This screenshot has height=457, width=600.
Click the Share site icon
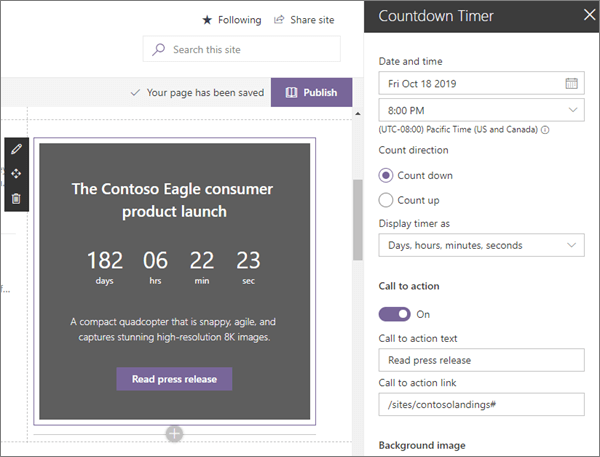[x=279, y=20]
